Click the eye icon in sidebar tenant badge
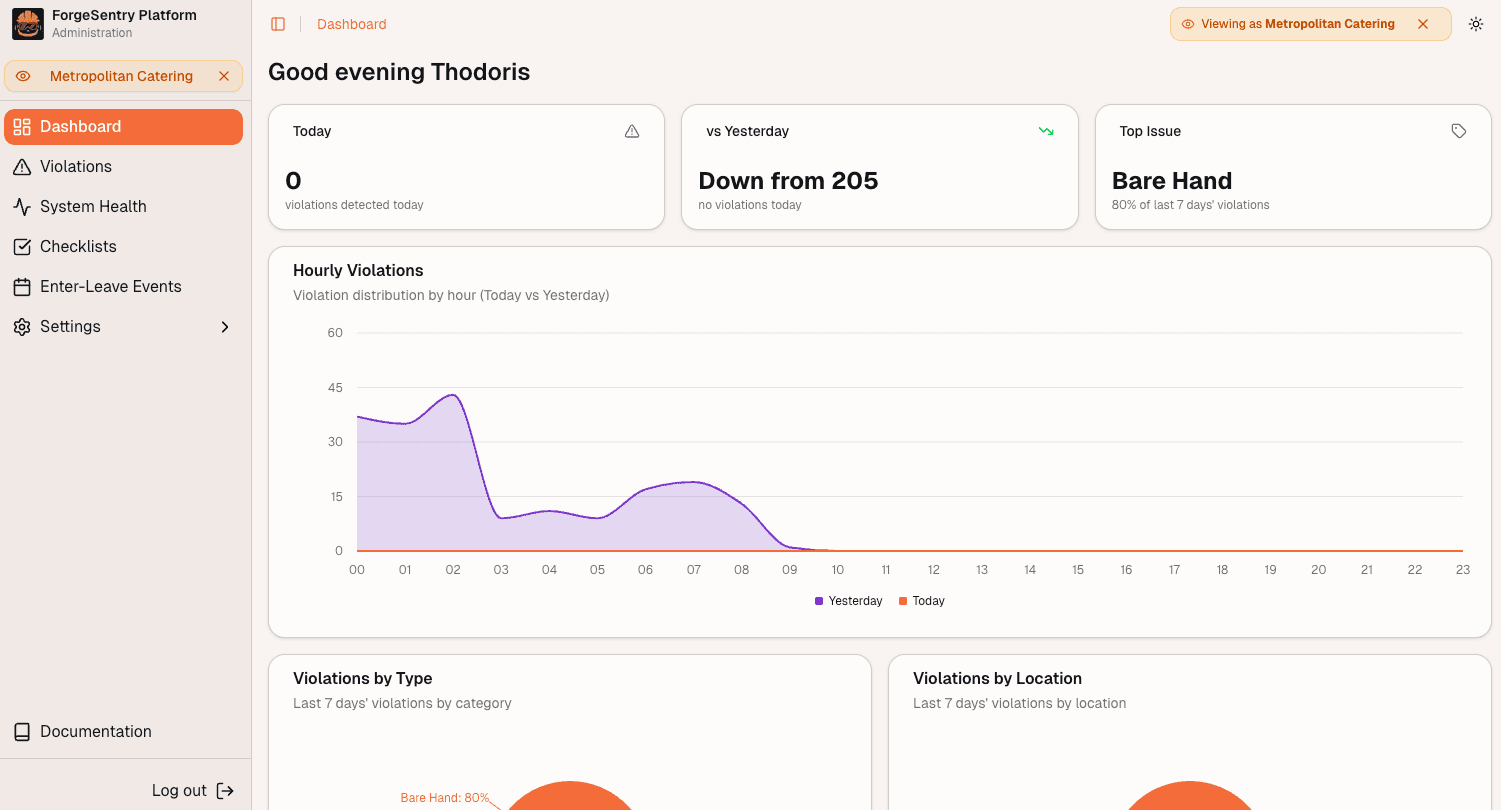 23,76
